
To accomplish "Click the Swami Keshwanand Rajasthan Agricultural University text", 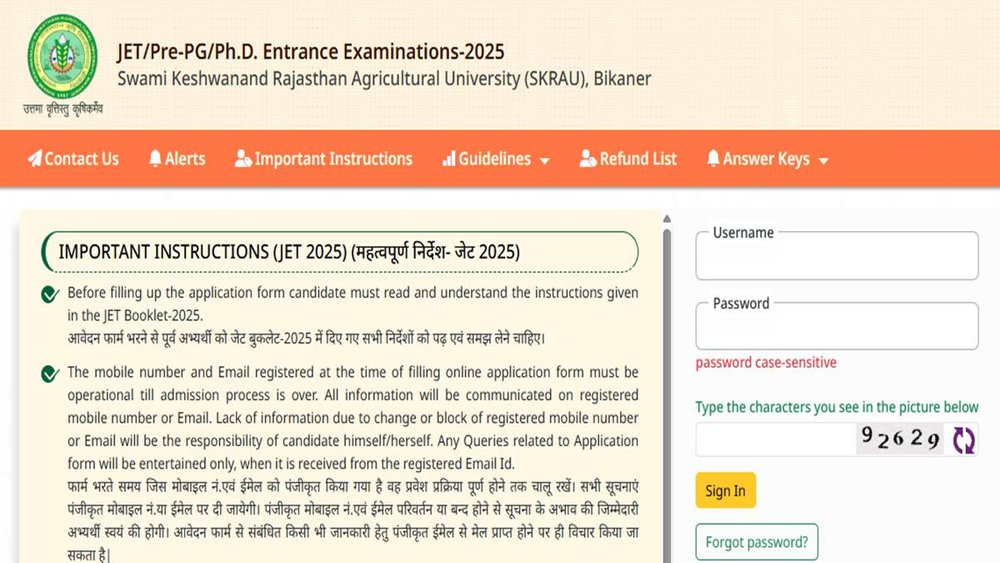I will coord(384,79).
